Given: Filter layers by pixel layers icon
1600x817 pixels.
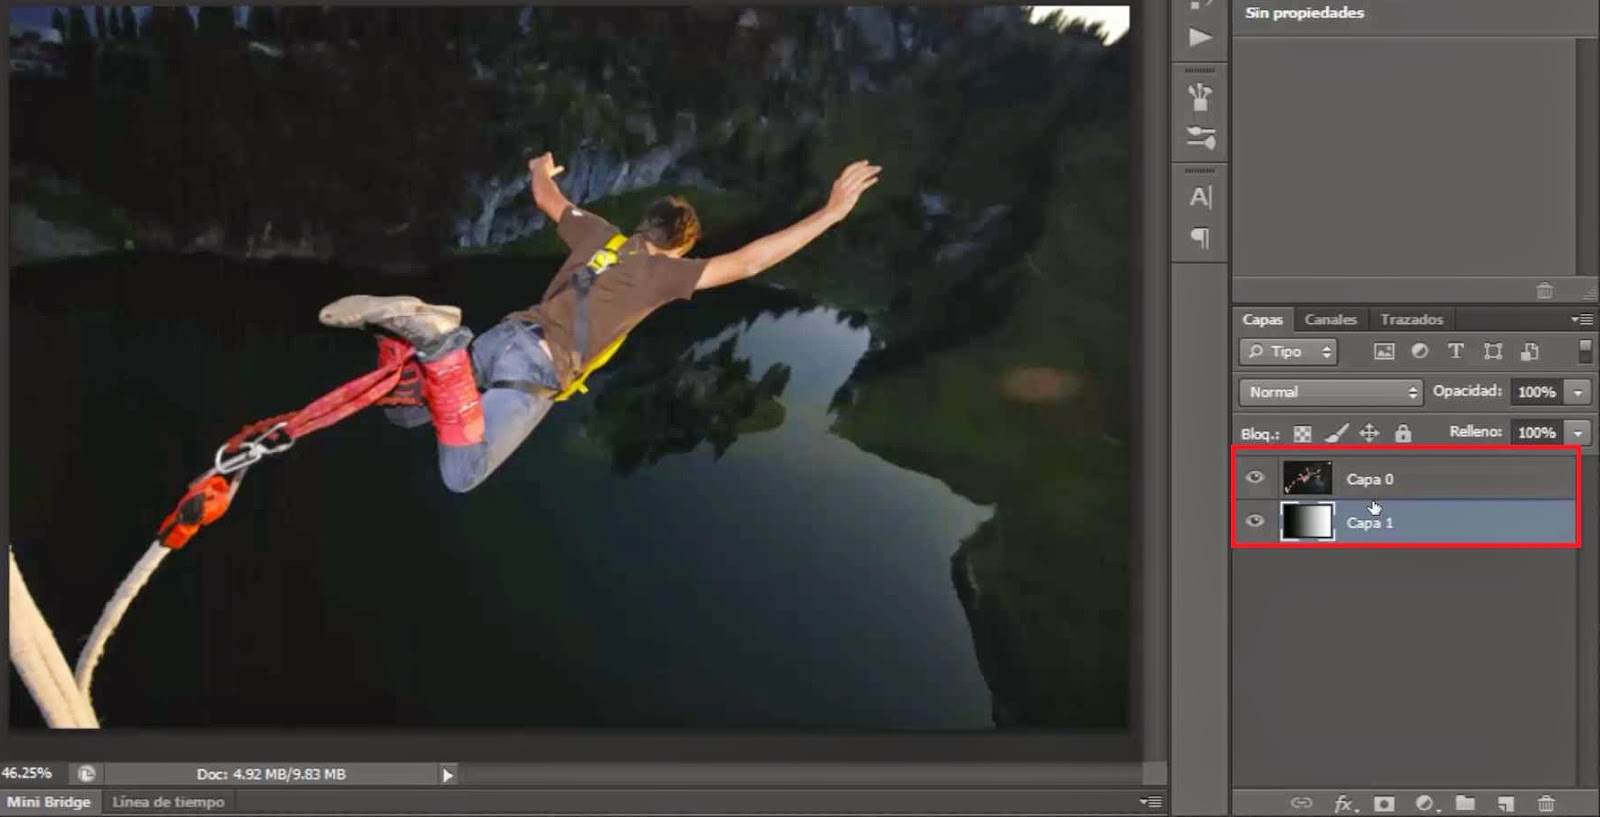Looking at the screenshot, I should (x=1384, y=351).
